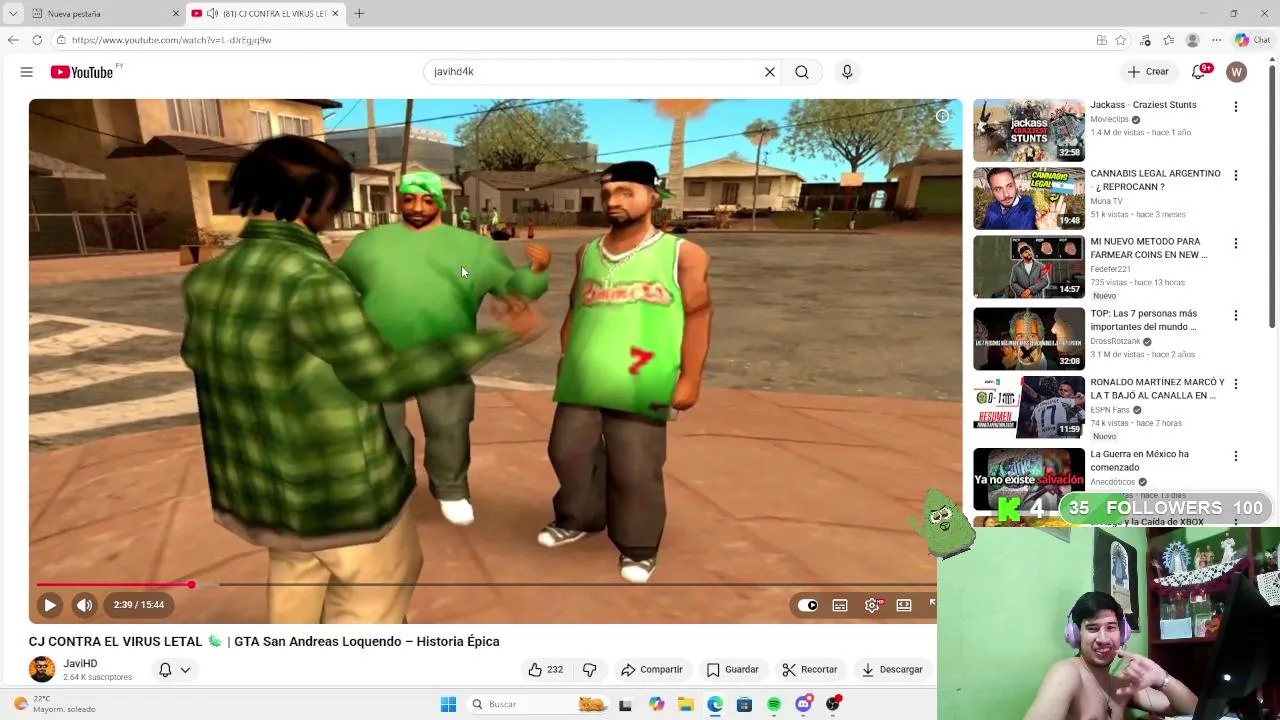The width and height of the screenshot is (1280, 720).
Task: Toggle subtitles on the player
Action: click(840, 605)
